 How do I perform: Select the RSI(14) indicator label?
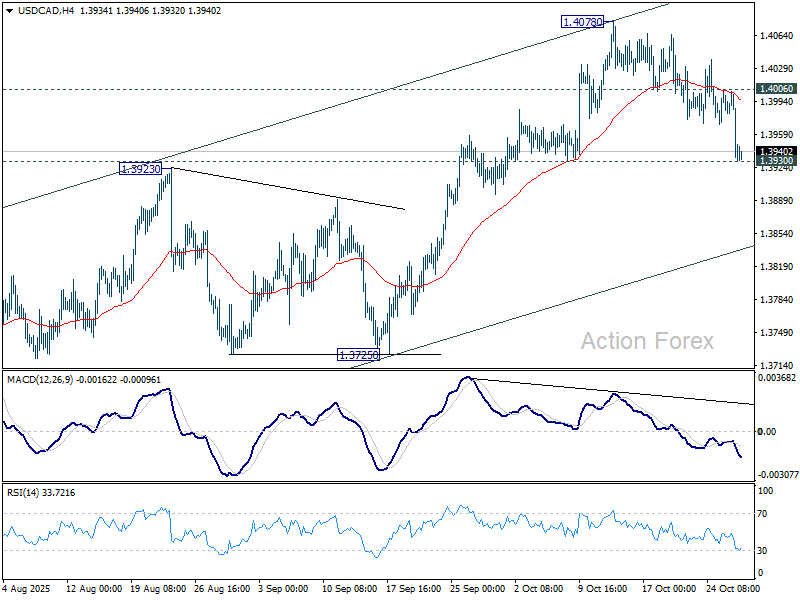click(22, 493)
